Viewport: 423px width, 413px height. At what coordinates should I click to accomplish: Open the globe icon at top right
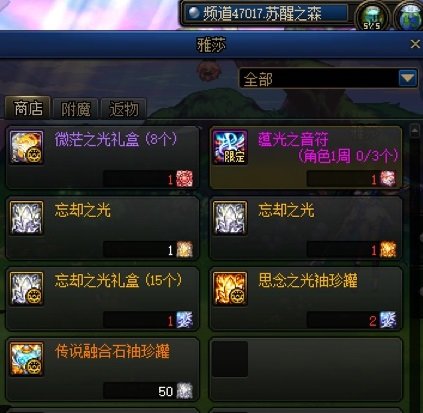pos(410,16)
